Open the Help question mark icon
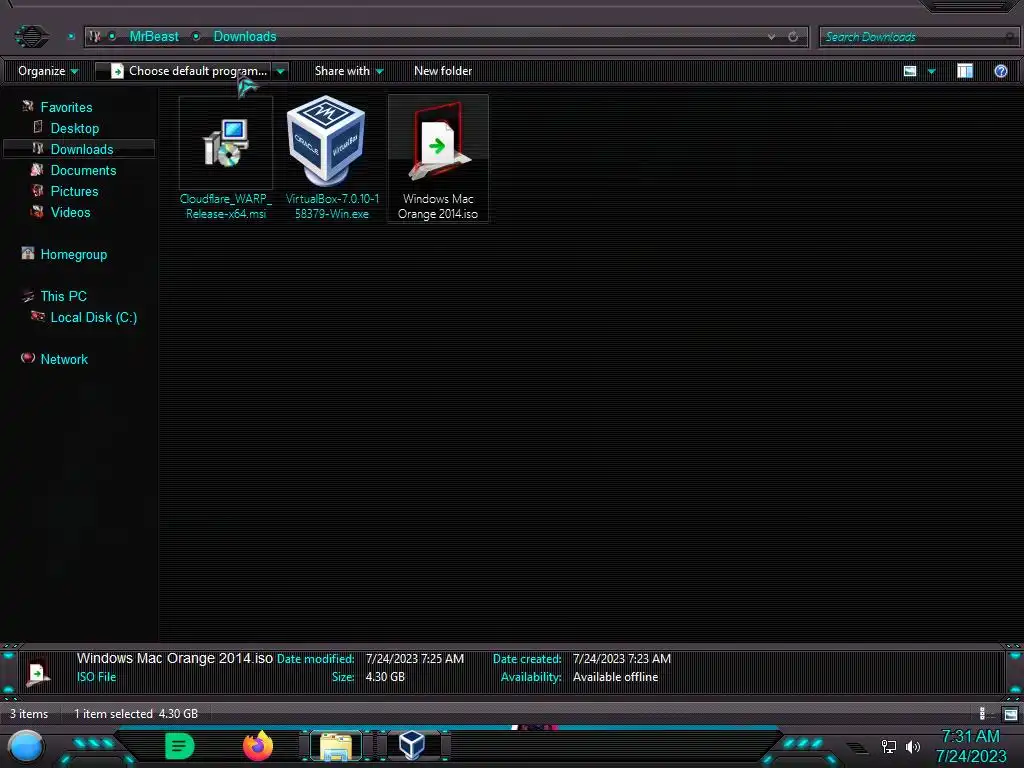The height and width of the screenshot is (768, 1024). tap(1000, 71)
